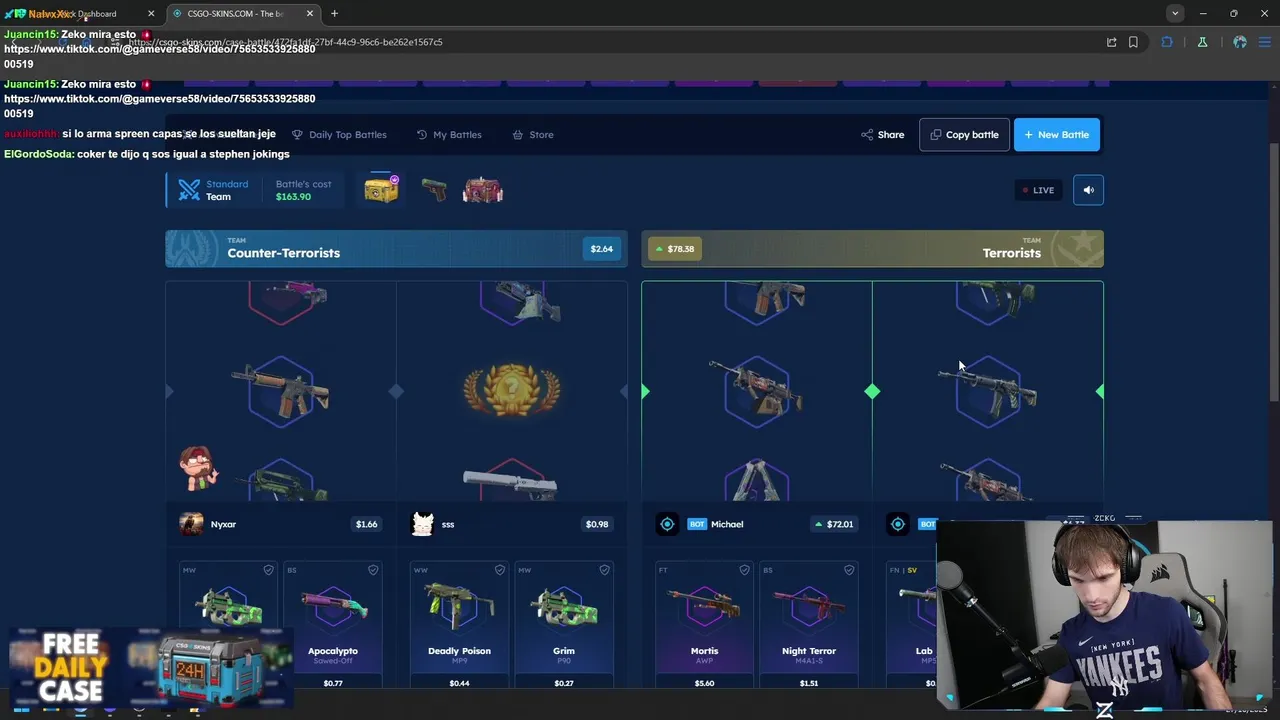Image resolution: width=1280 pixels, height=720 pixels.
Task: Click the crossed-swords Standard Team icon
Action: 189,190
